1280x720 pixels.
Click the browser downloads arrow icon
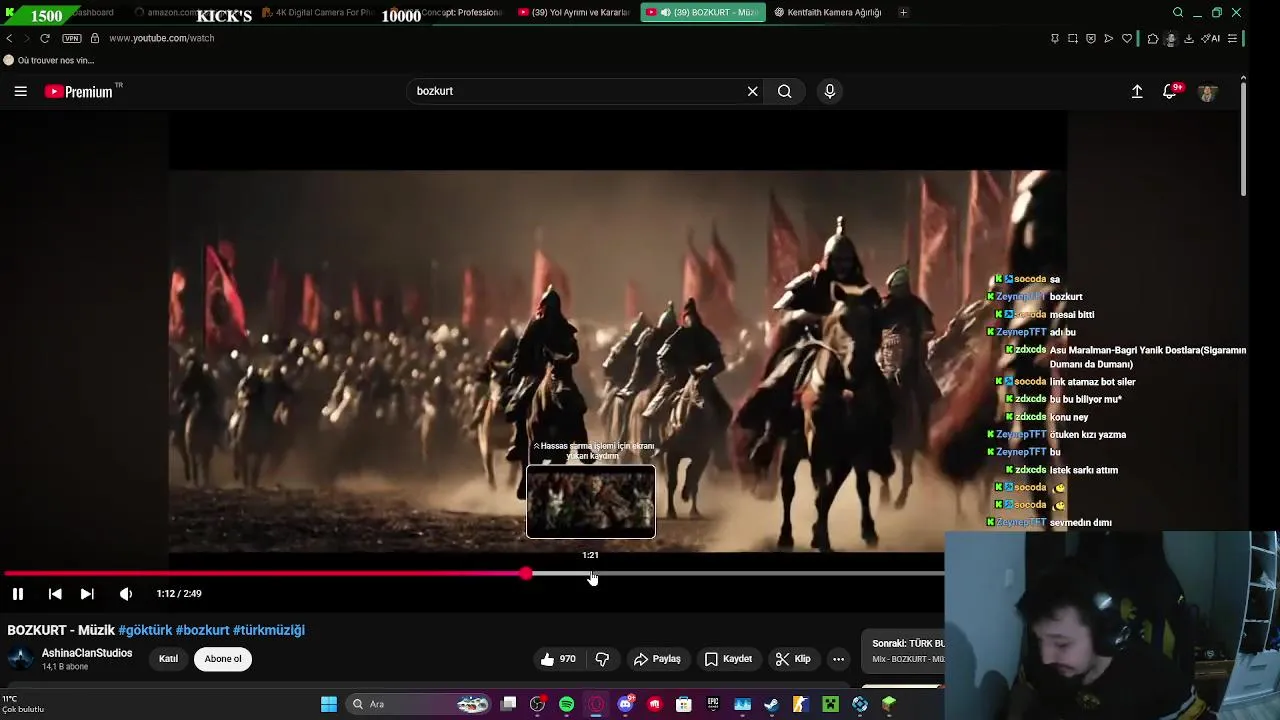(1189, 38)
